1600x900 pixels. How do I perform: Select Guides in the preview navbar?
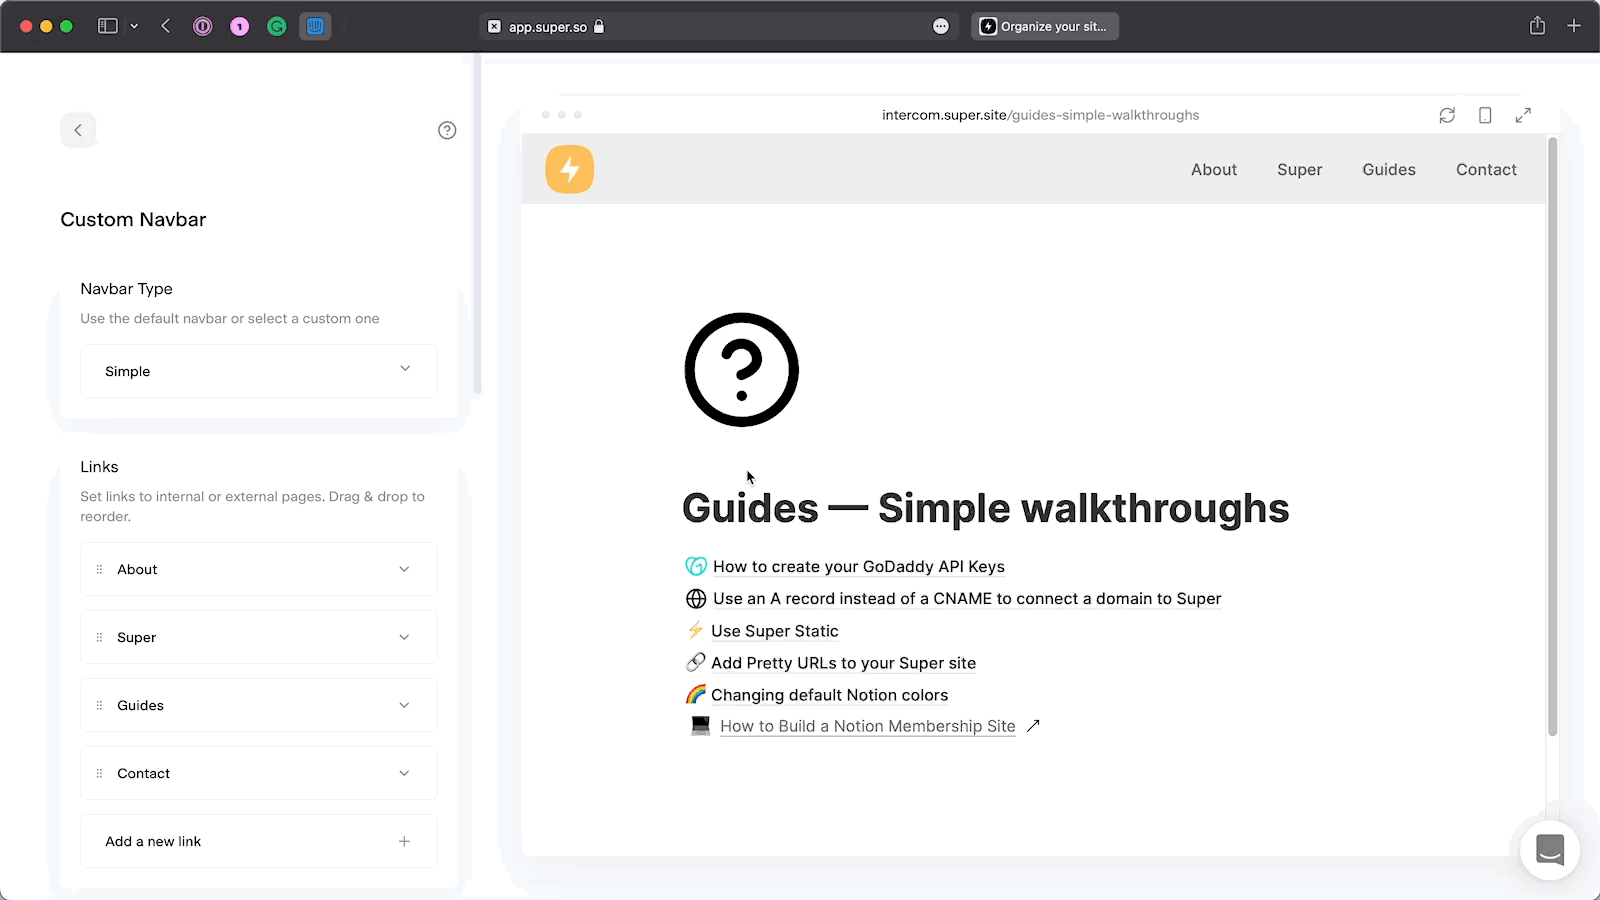tap(1389, 170)
